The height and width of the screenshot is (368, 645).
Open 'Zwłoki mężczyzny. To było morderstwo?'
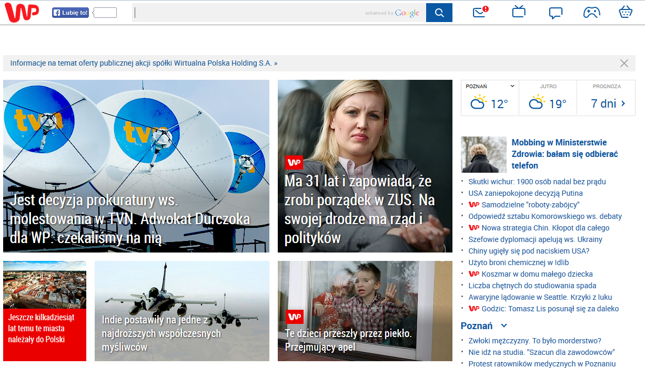coord(535,340)
